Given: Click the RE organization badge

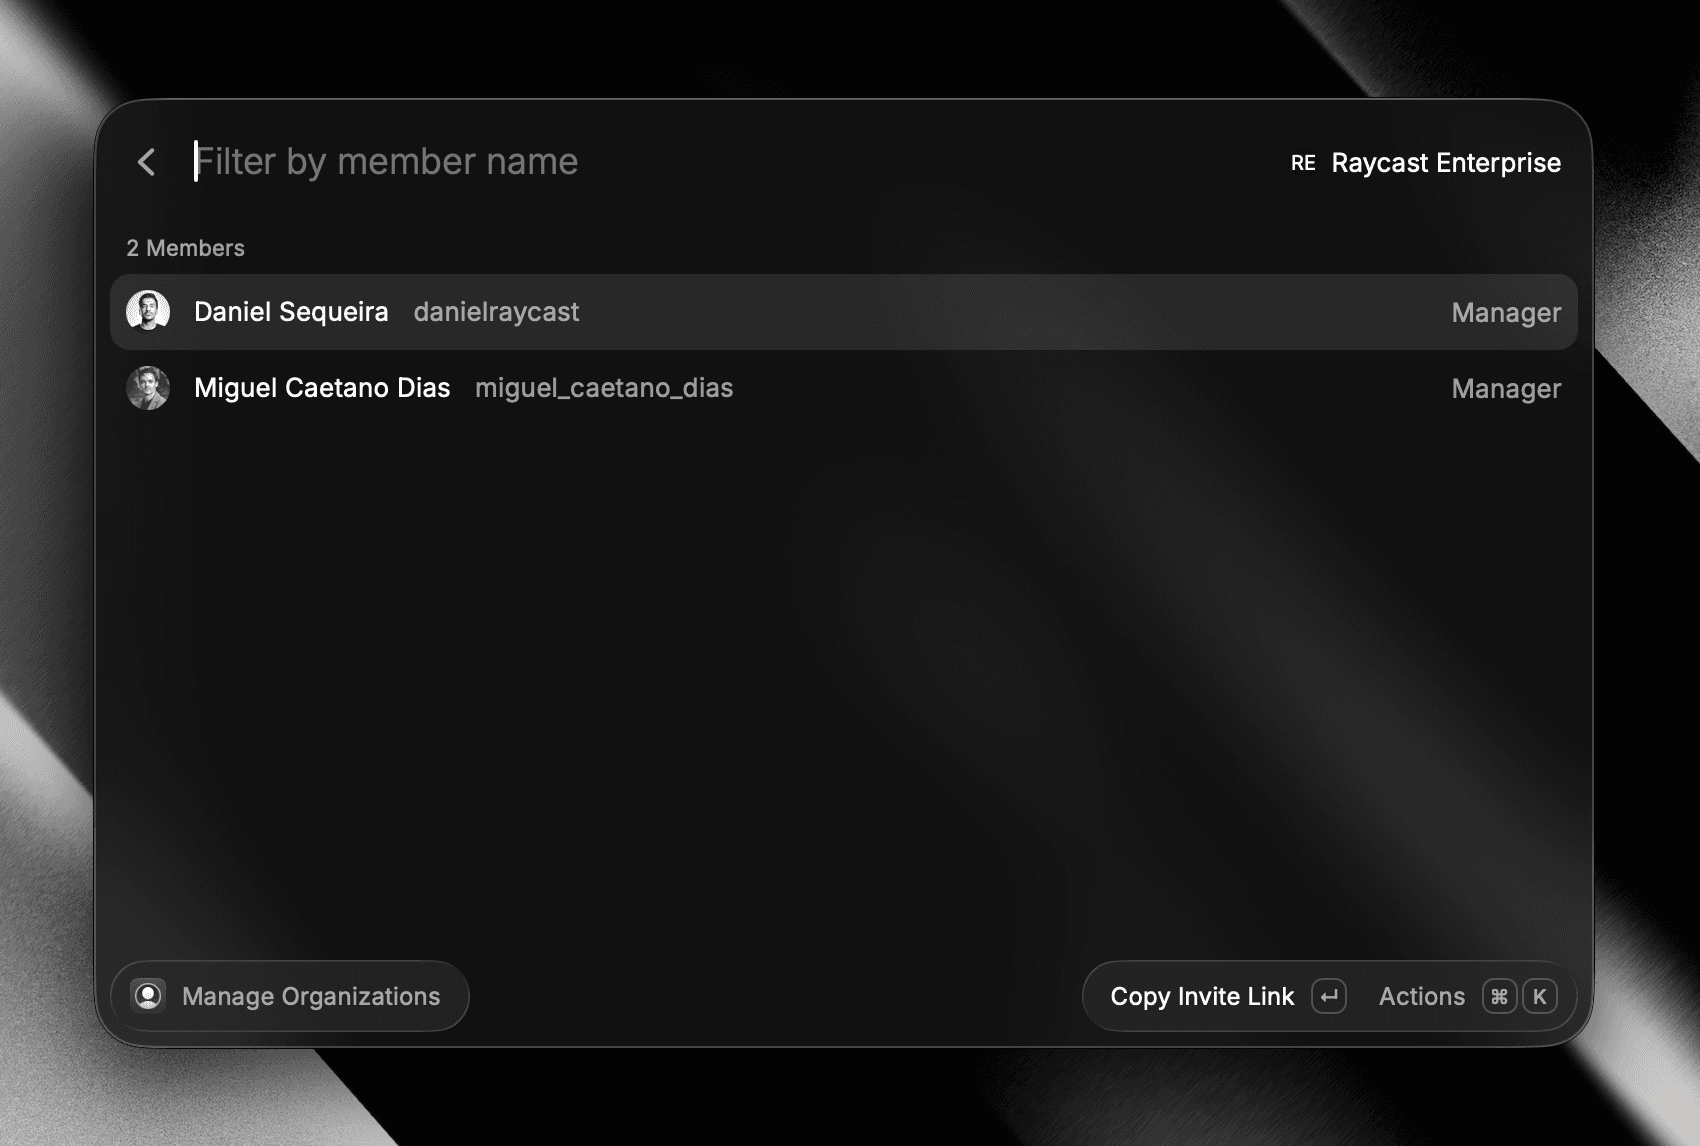Looking at the screenshot, I should (x=1303, y=163).
